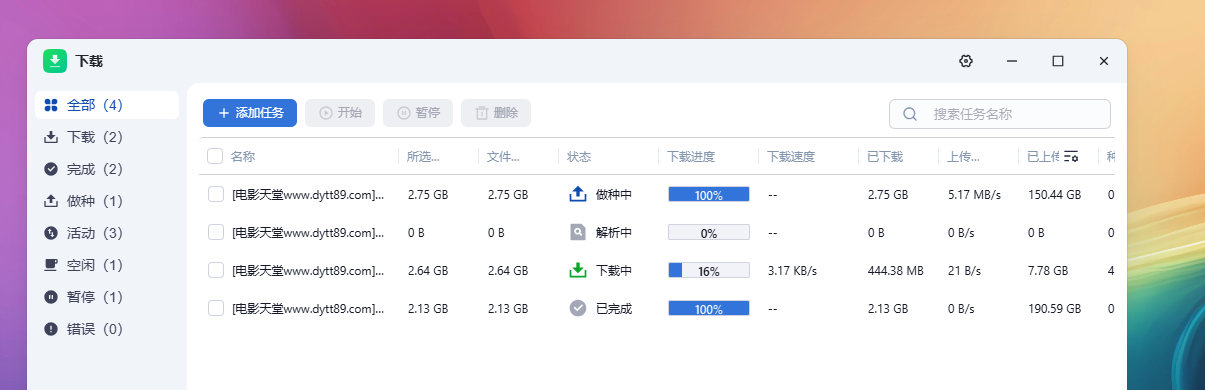Click the seeding status icon in first row

point(577,194)
